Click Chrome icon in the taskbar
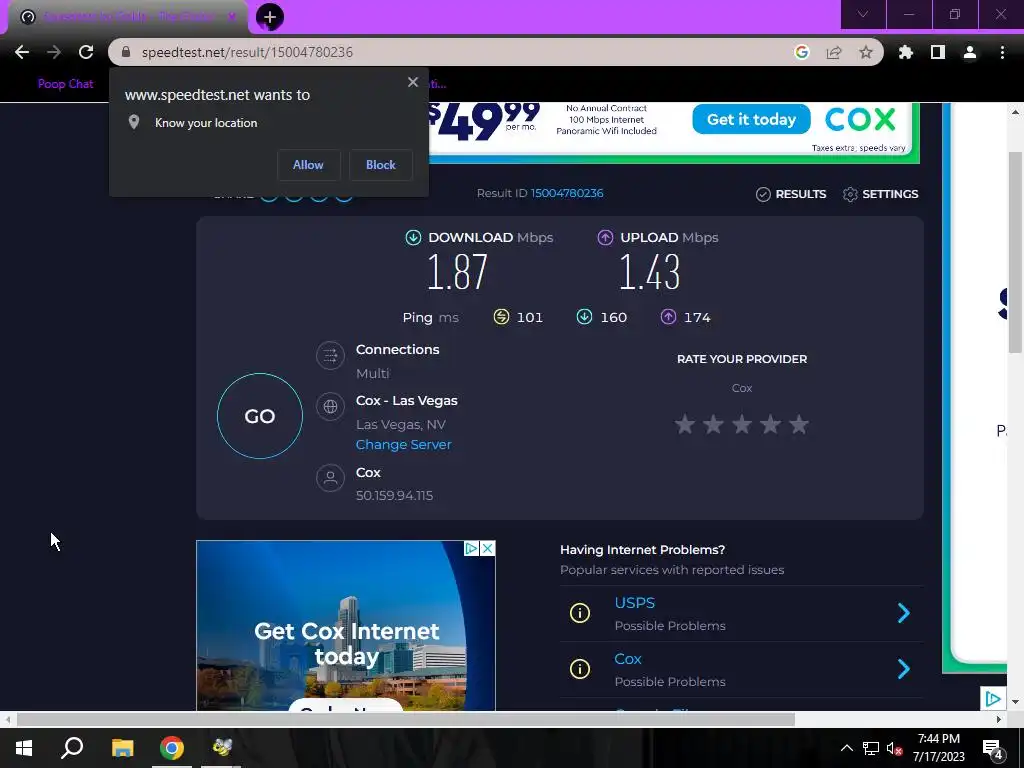Image resolution: width=1024 pixels, height=768 pixels. click(x=172, y=748)
